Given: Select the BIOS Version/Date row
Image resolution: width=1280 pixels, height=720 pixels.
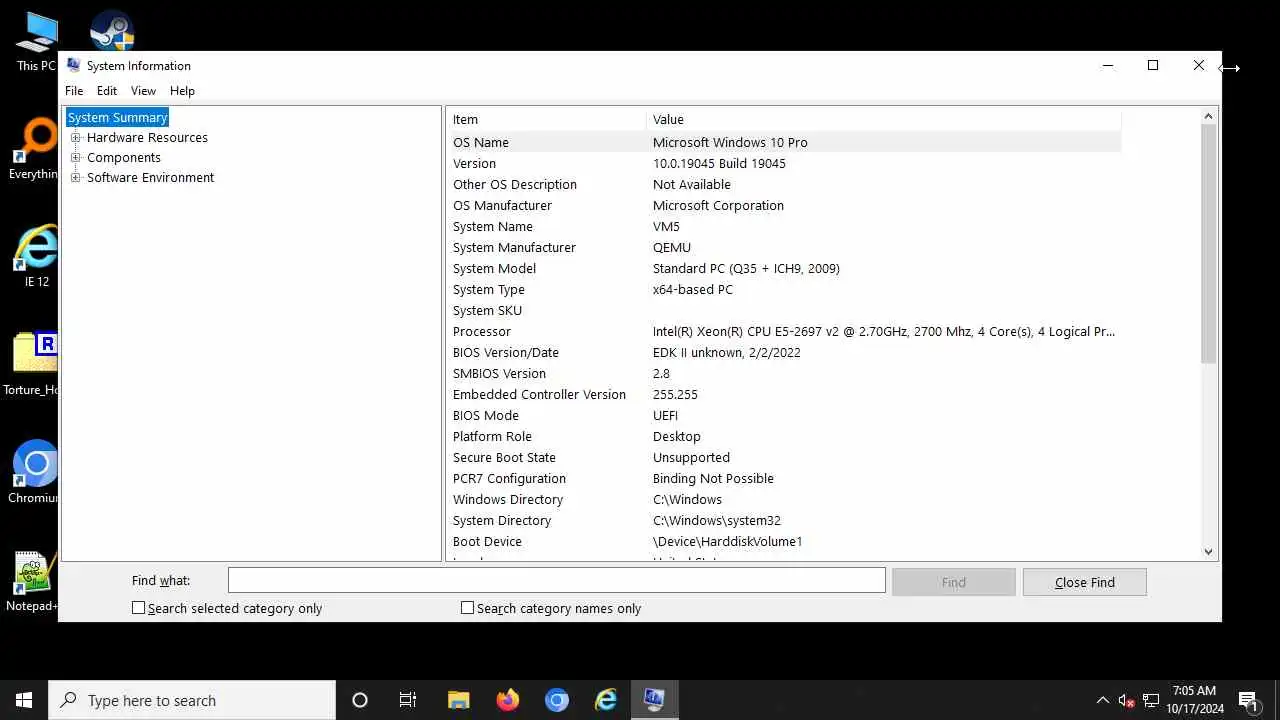Looking at the screenshot, I should [784, 352].
